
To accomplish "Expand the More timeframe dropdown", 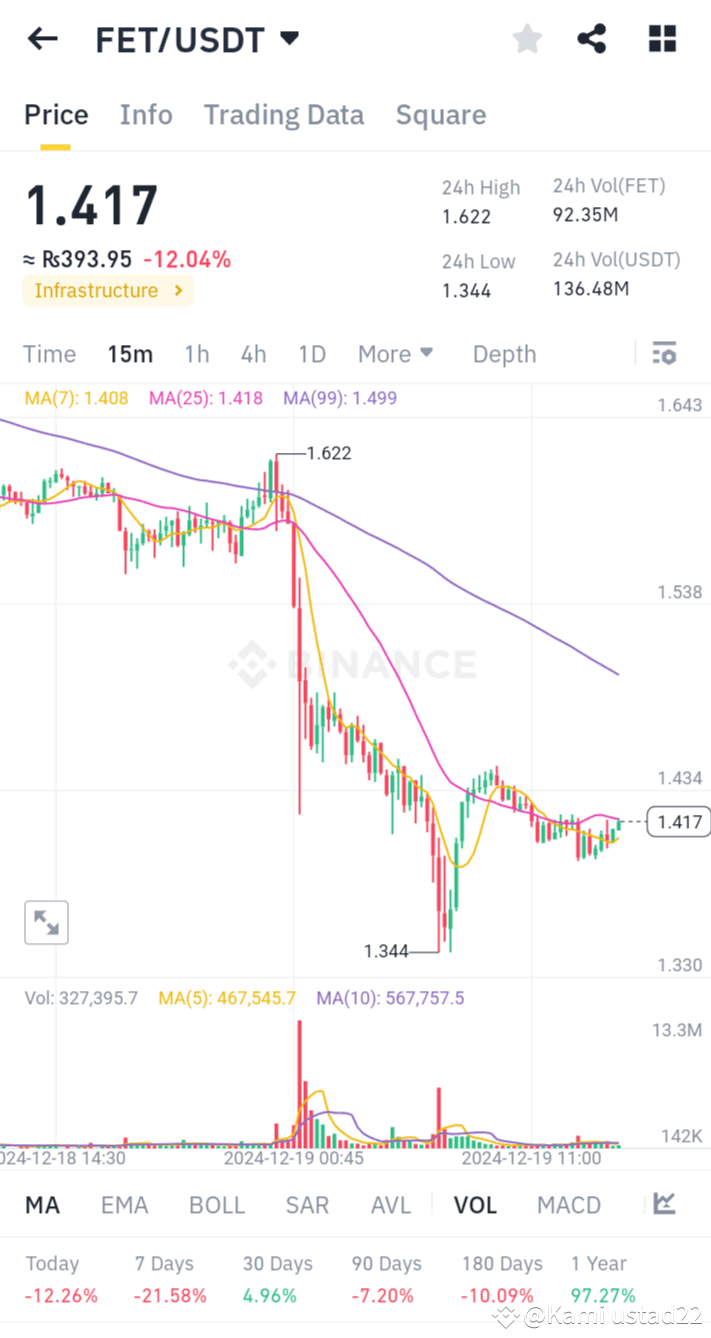I will tap(395, 353).
